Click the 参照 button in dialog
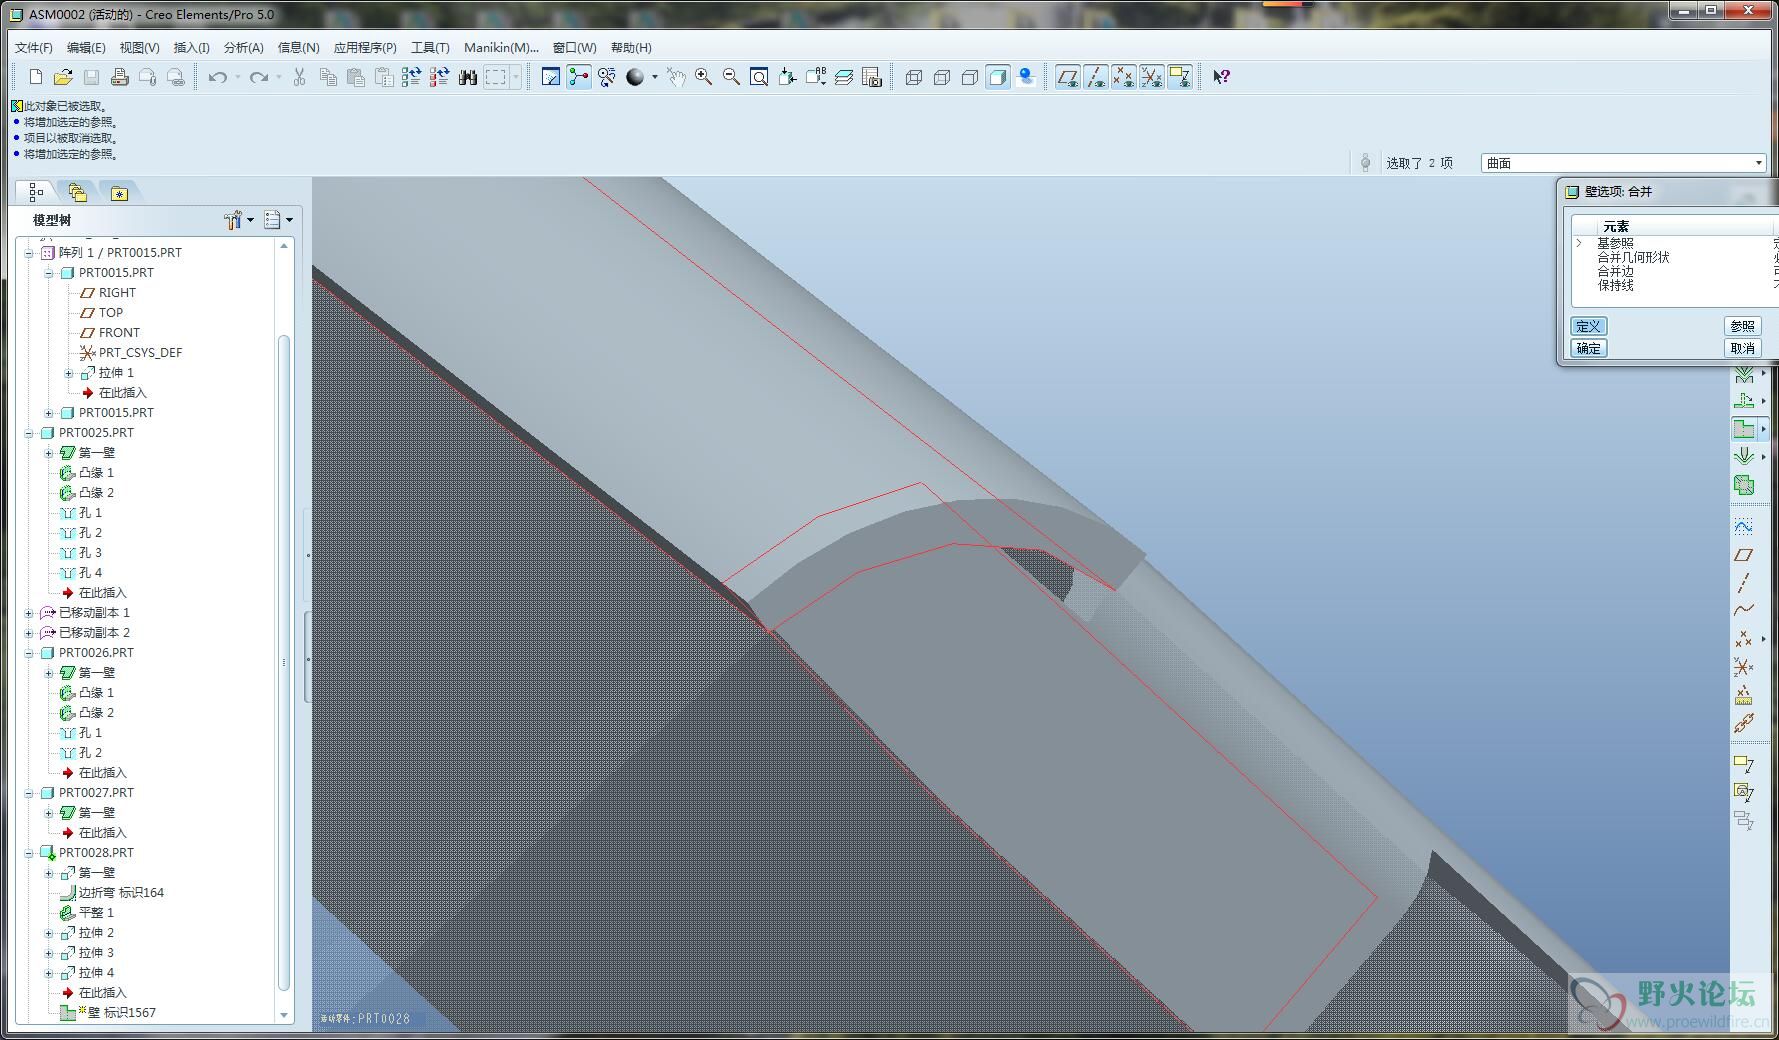1779x1040 pixels. (1743, 326)
